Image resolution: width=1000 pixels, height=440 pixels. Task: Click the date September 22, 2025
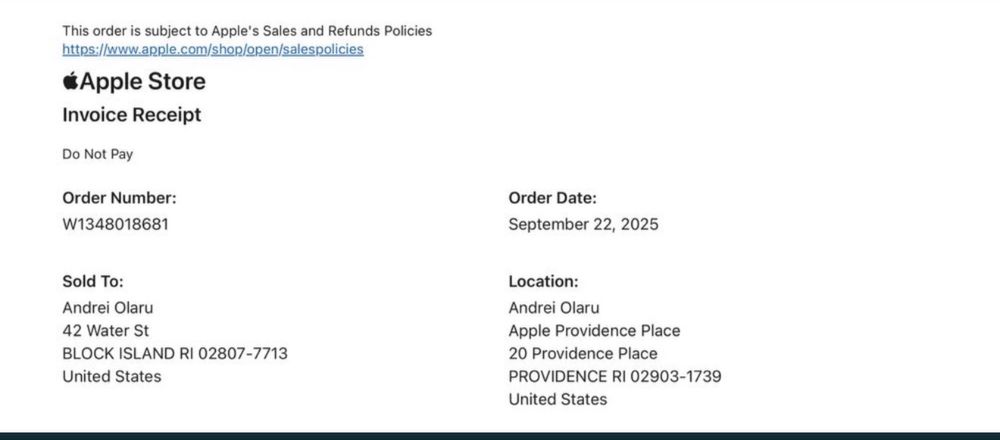583,224
